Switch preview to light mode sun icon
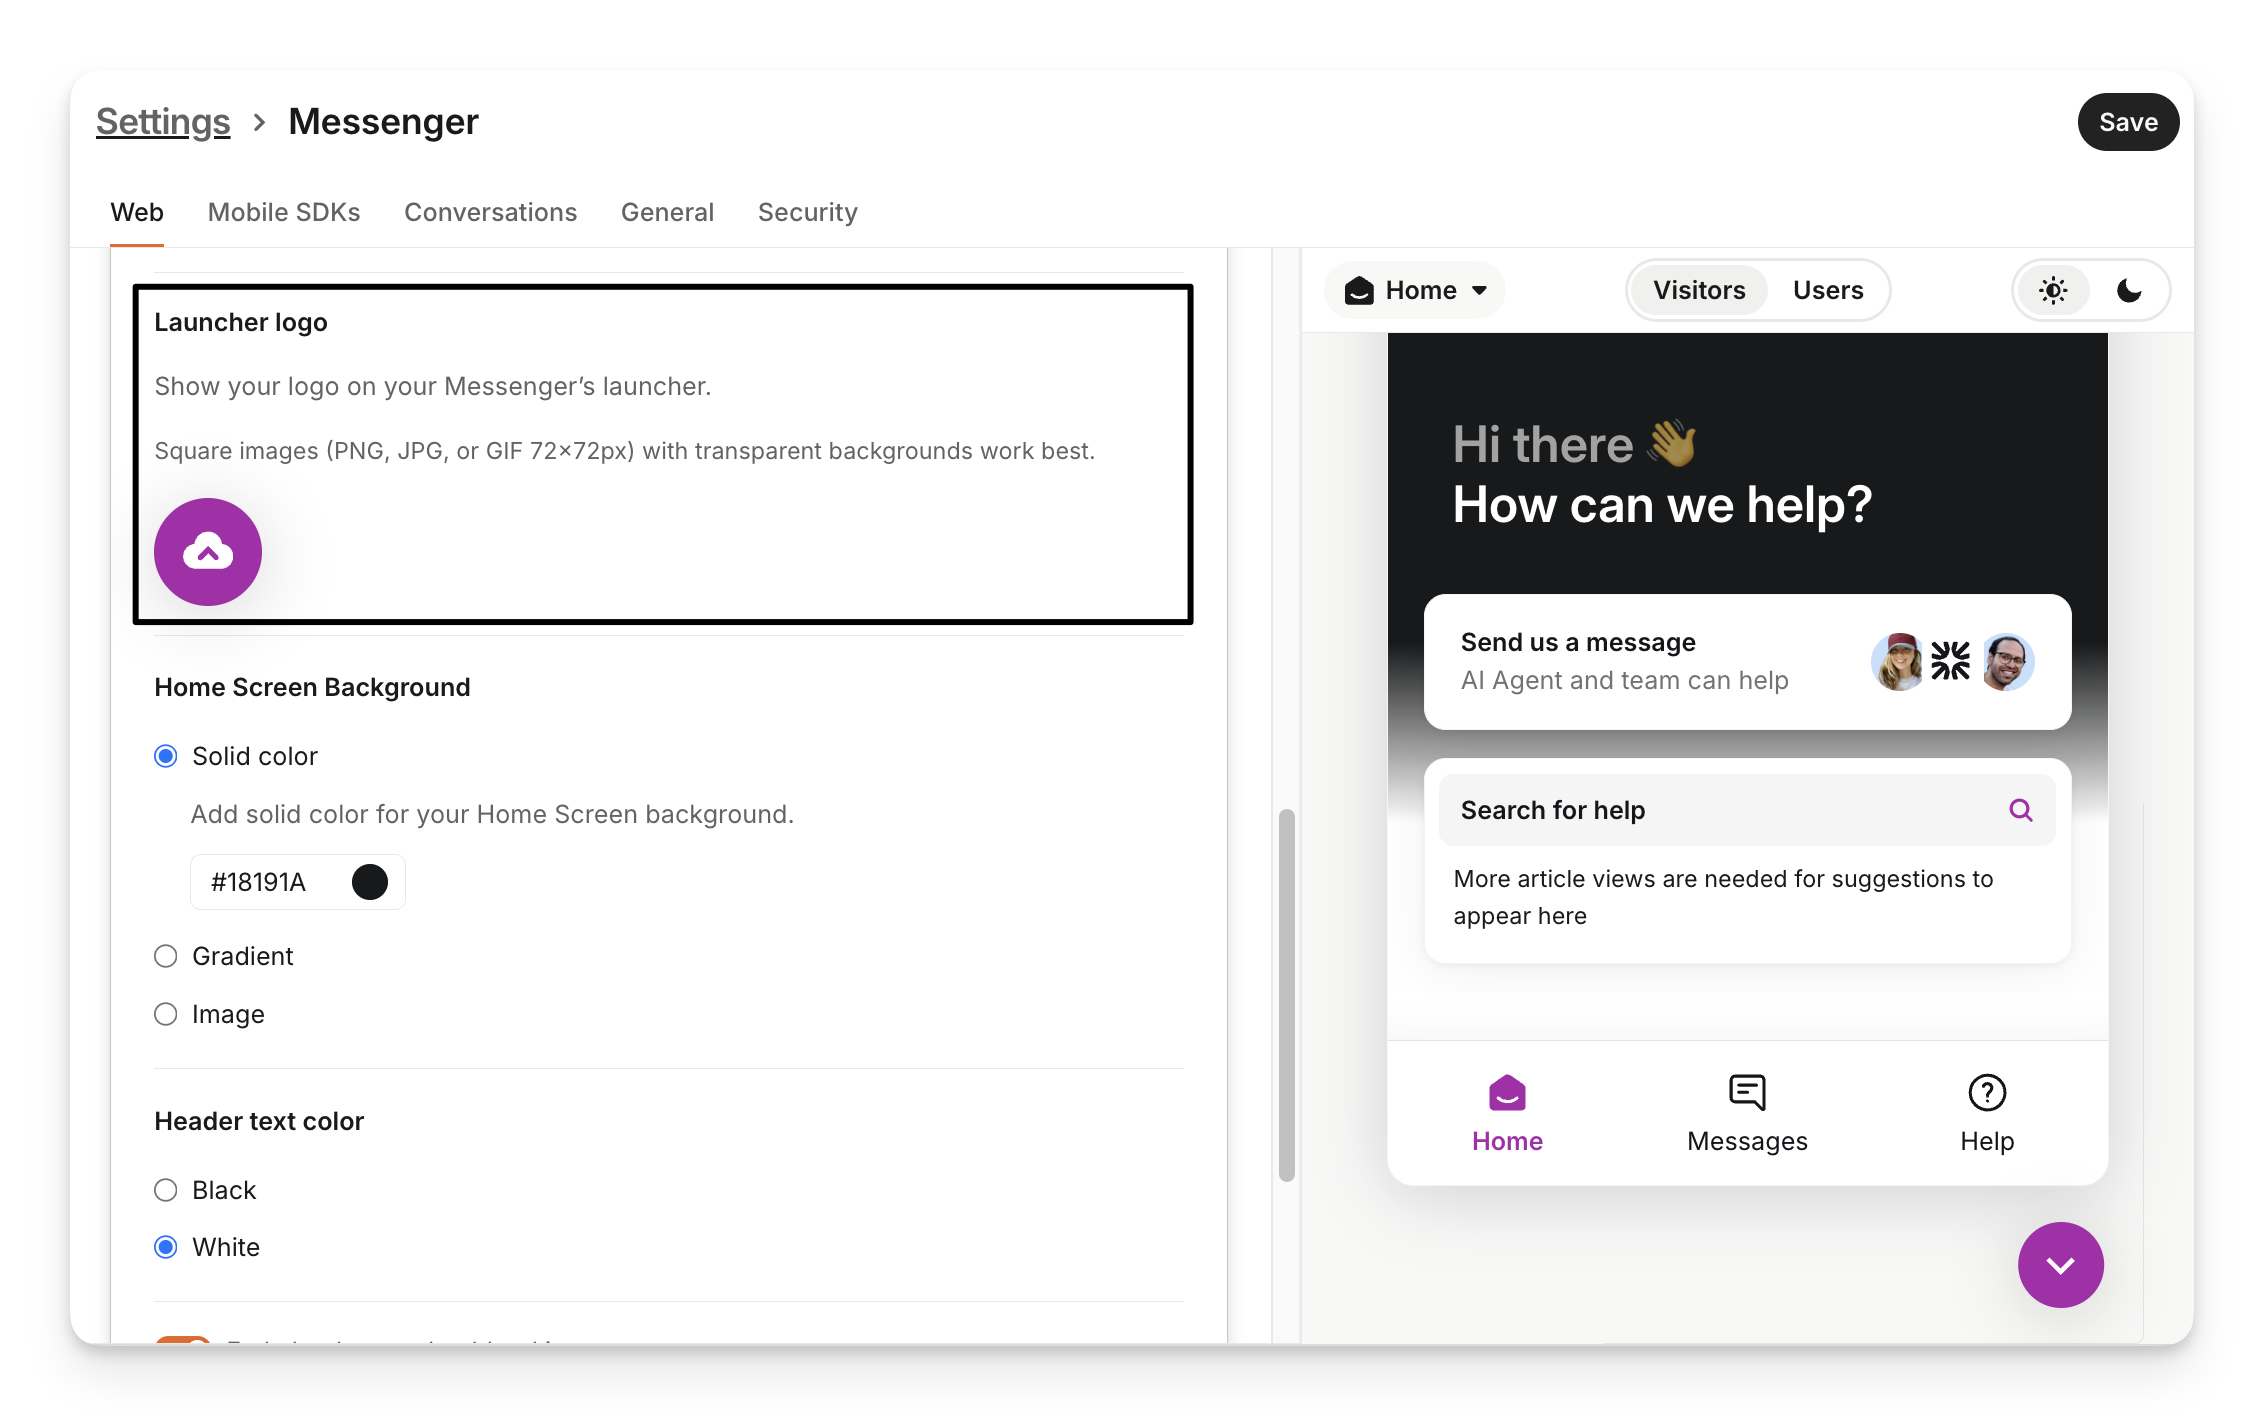 (2053, 291)
